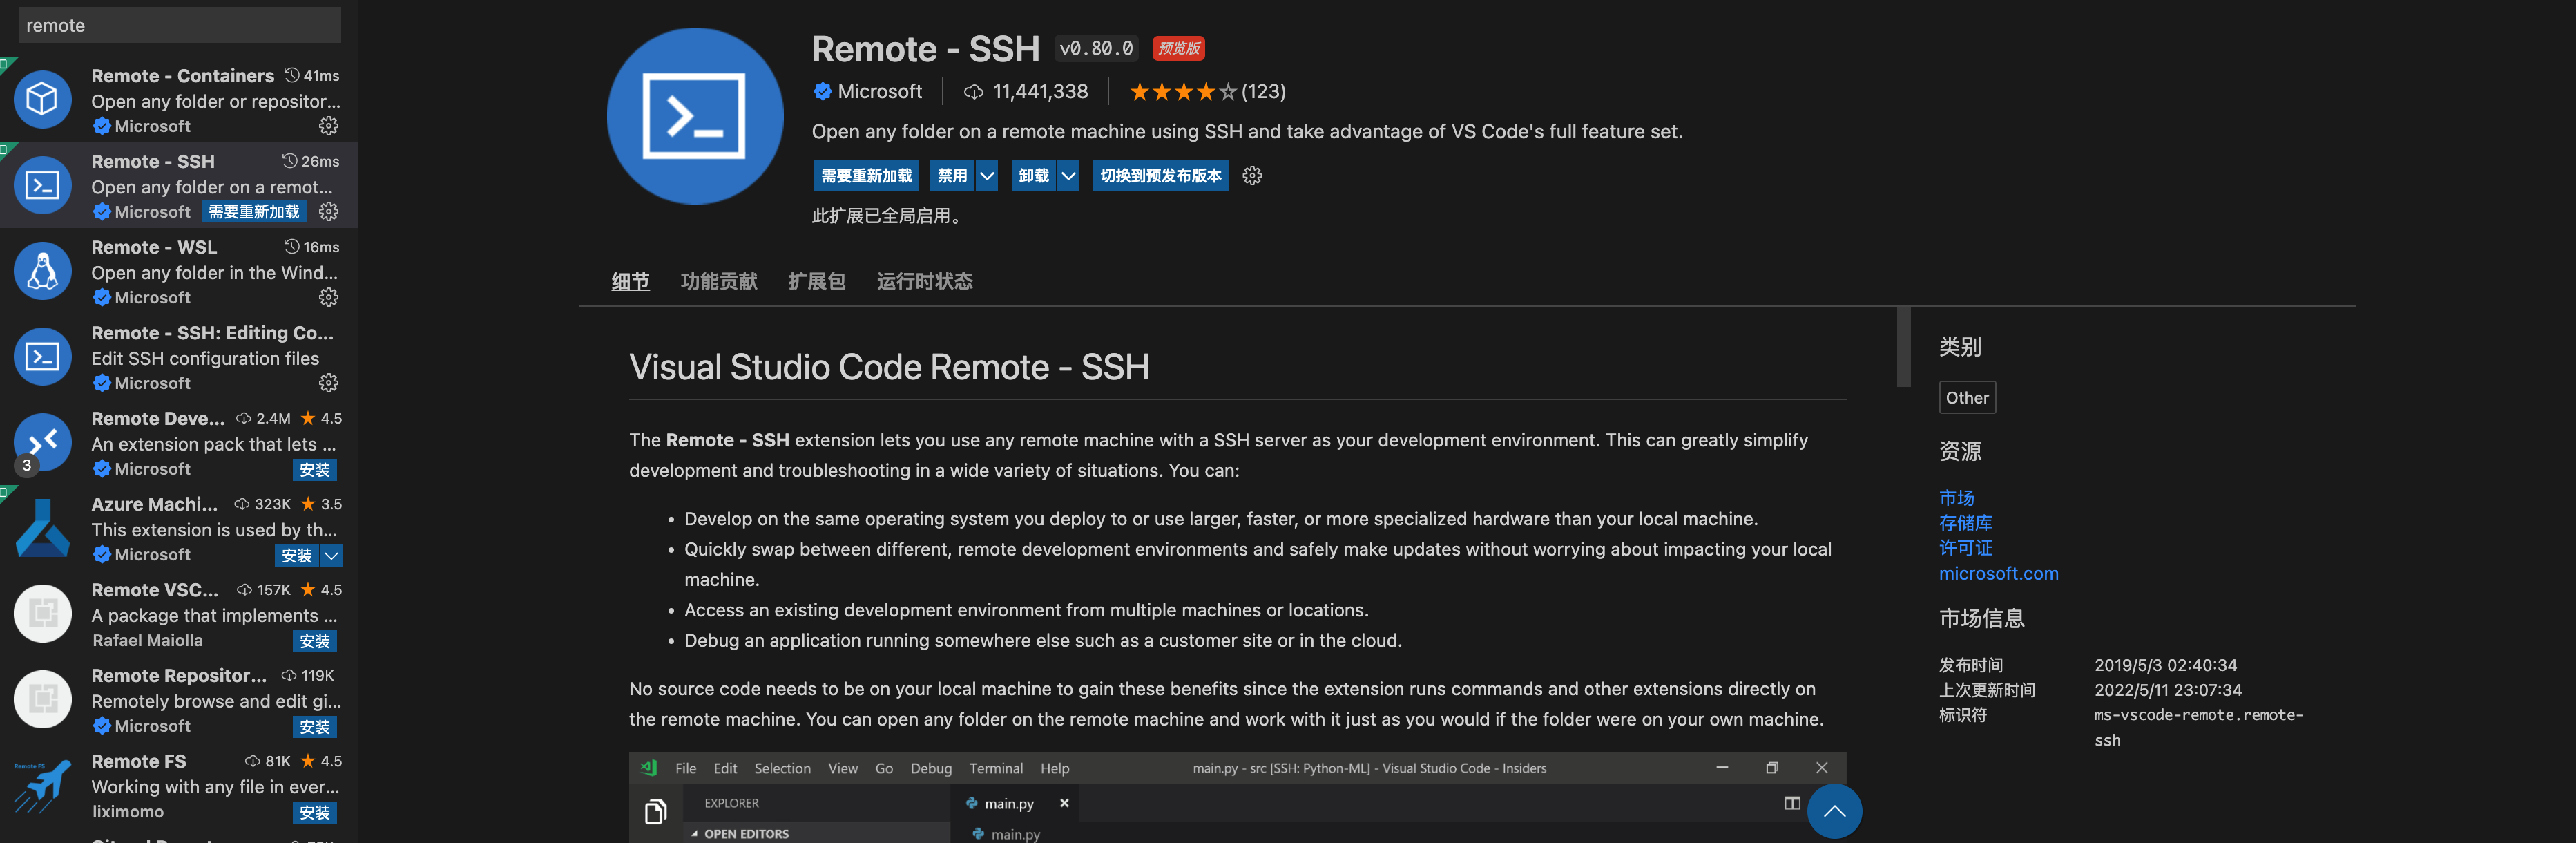Open the Remote - SSH list item gear
The height and width of the screenshot is (843, 2576).
click(x=328, y=212)
